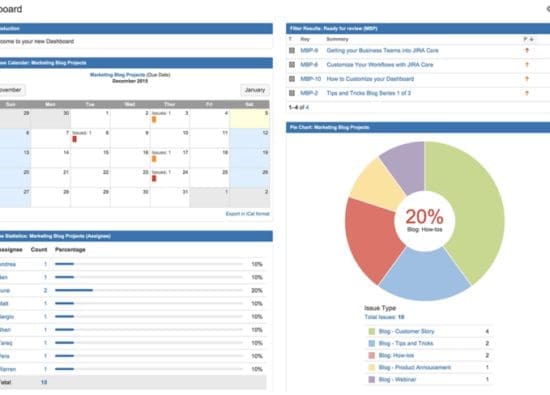Image resolution: width=550 pixels, height=395 pixels.
Task: Select the red Blog How-tos pie slice
Action: (373, 239)
